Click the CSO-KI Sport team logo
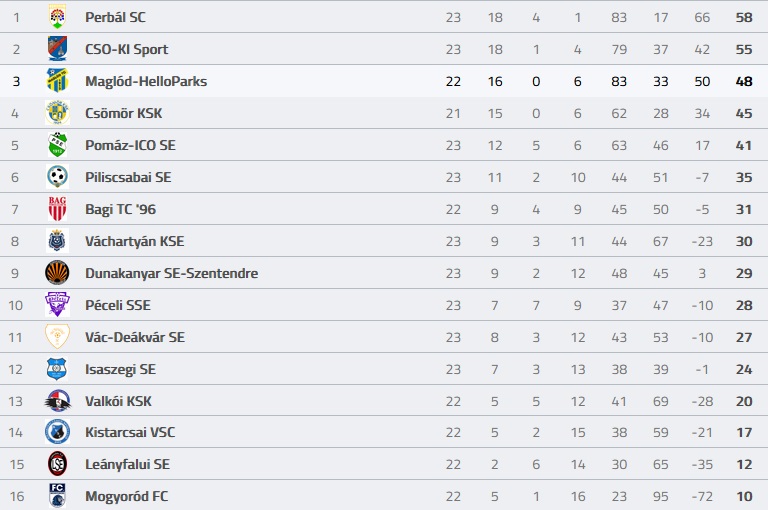 click(57, 49)
